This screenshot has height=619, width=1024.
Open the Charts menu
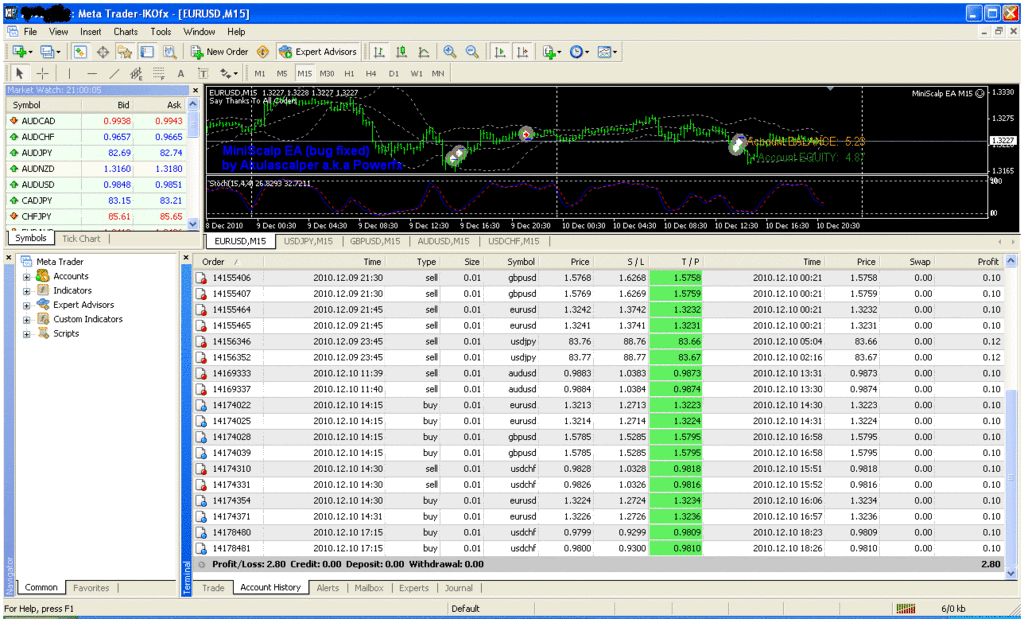point(125,31)
